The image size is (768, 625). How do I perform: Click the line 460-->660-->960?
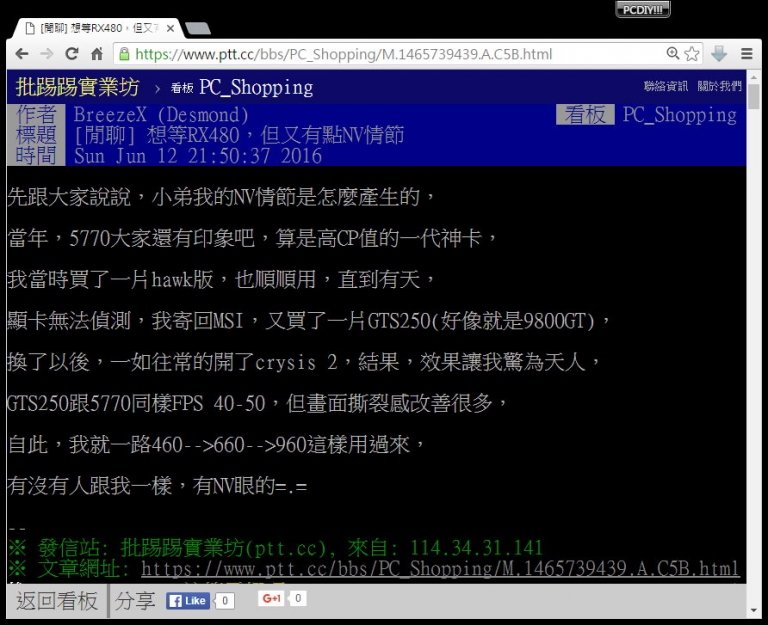pos(217,445)
